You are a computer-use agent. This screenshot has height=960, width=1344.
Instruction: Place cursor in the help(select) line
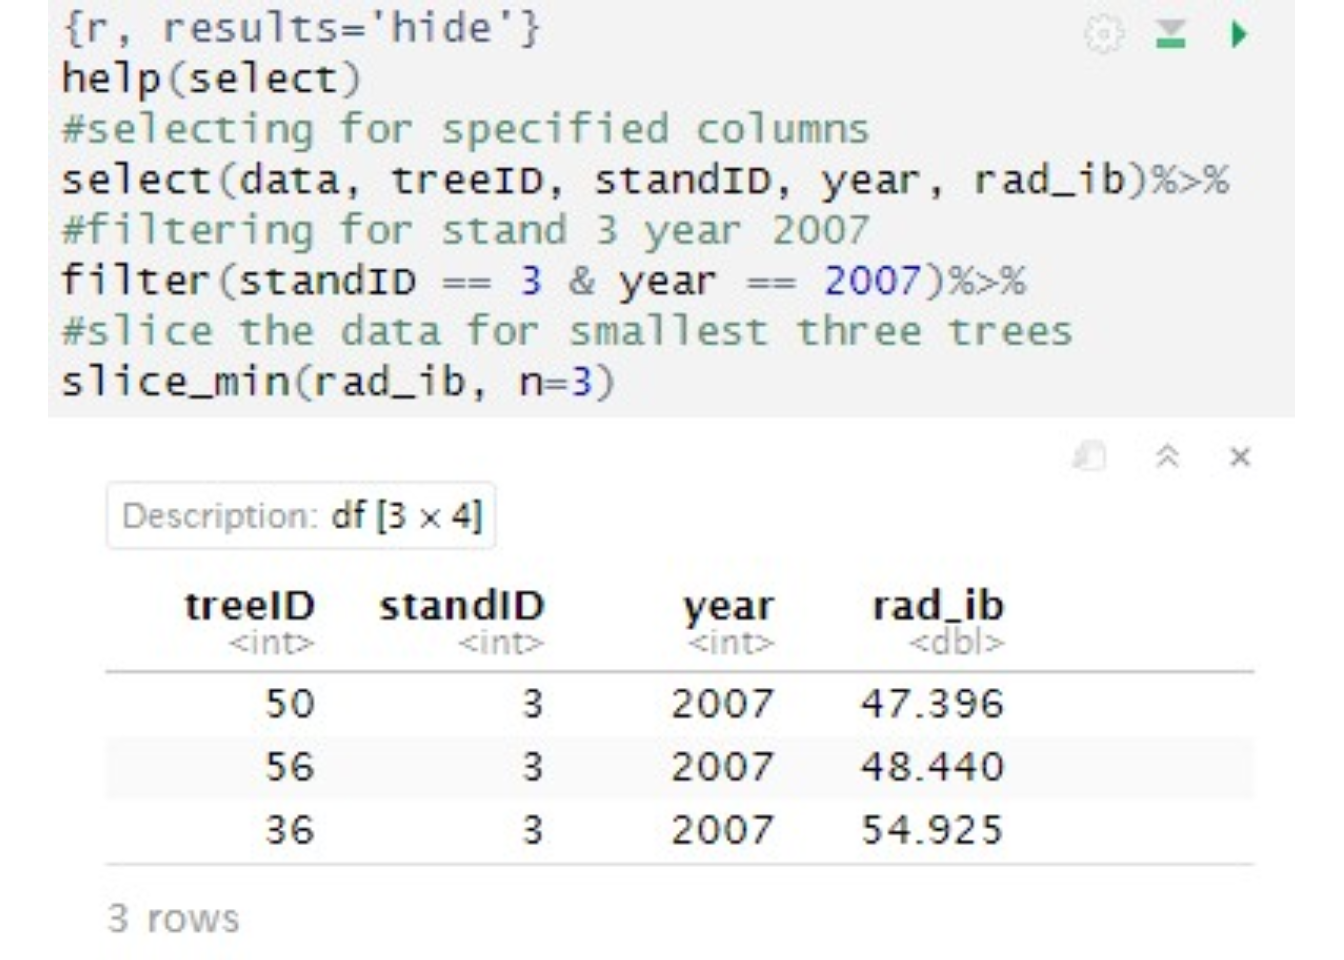click(211, 79)
